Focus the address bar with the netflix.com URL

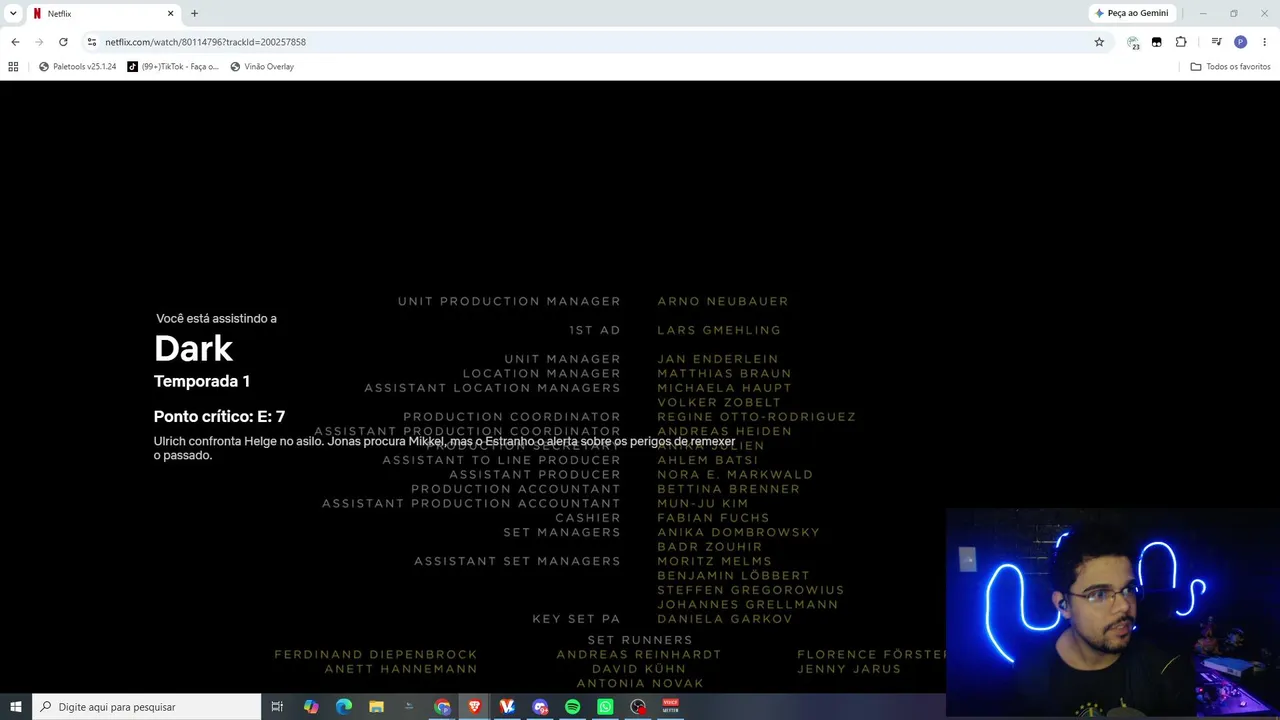590,42
